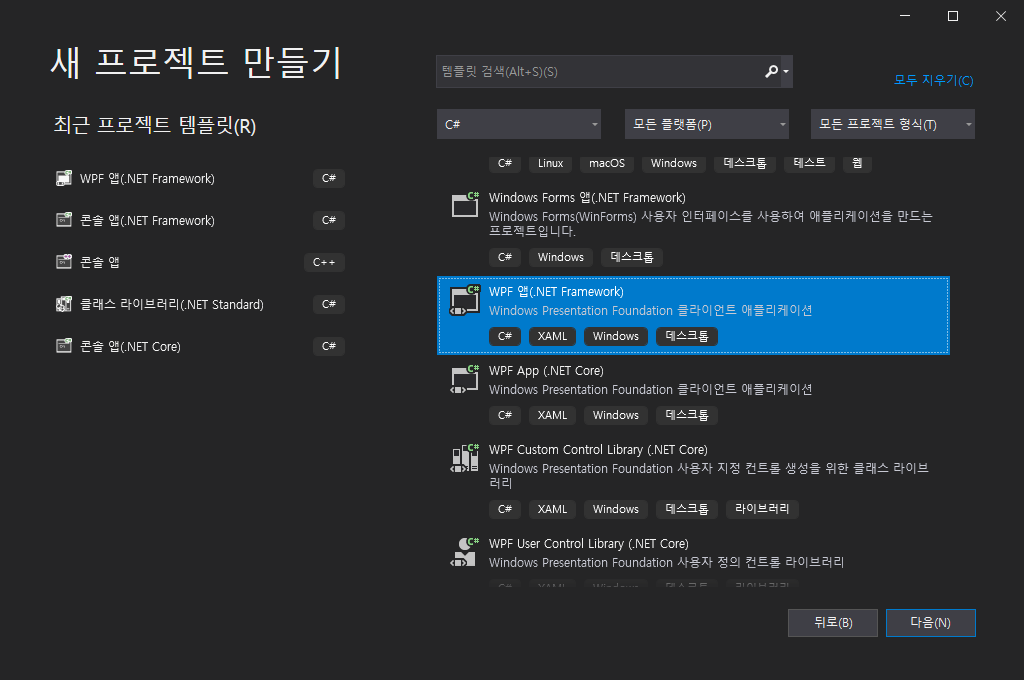
Task: Click XAML tag in selected WPF 앱 item
Action: tap(552, 336)
